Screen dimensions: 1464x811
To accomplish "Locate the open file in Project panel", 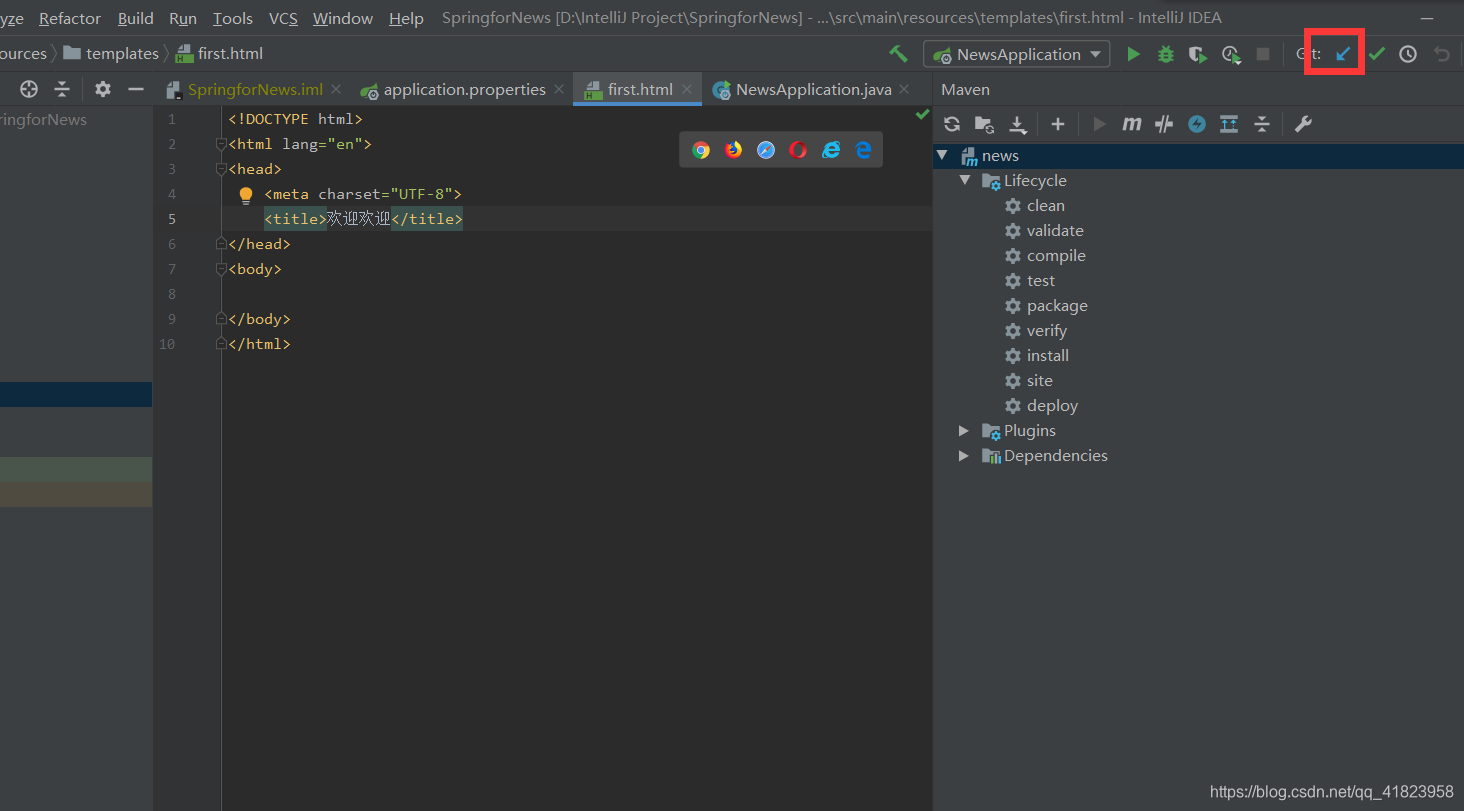I will click(29, 89).
